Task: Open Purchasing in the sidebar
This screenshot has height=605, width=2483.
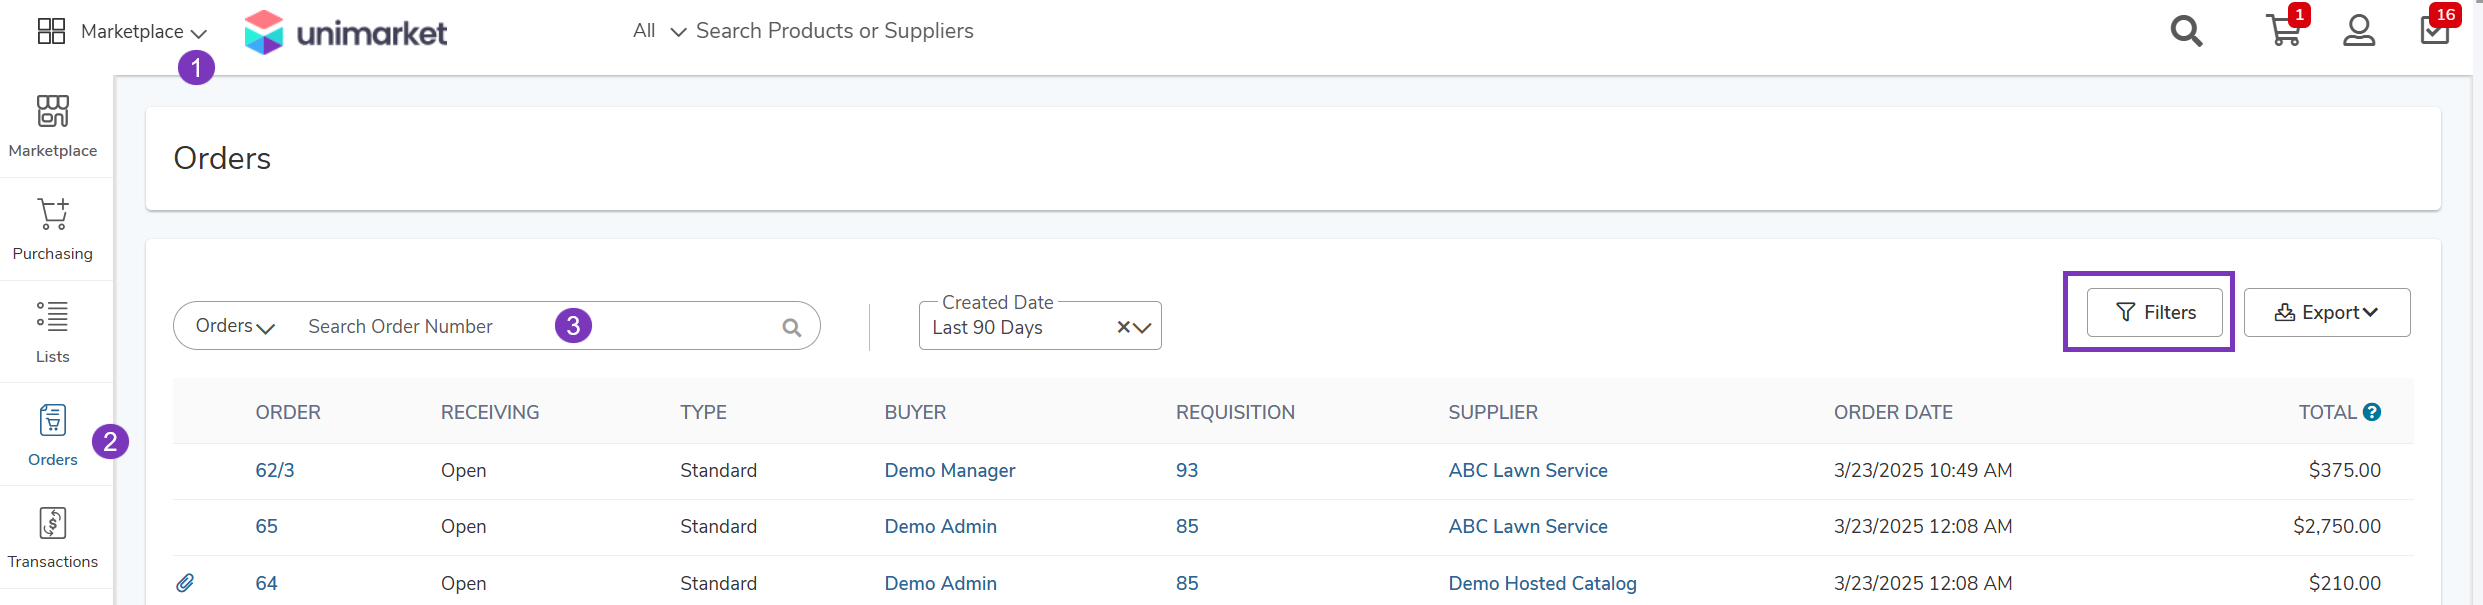Action: [53, 230]
